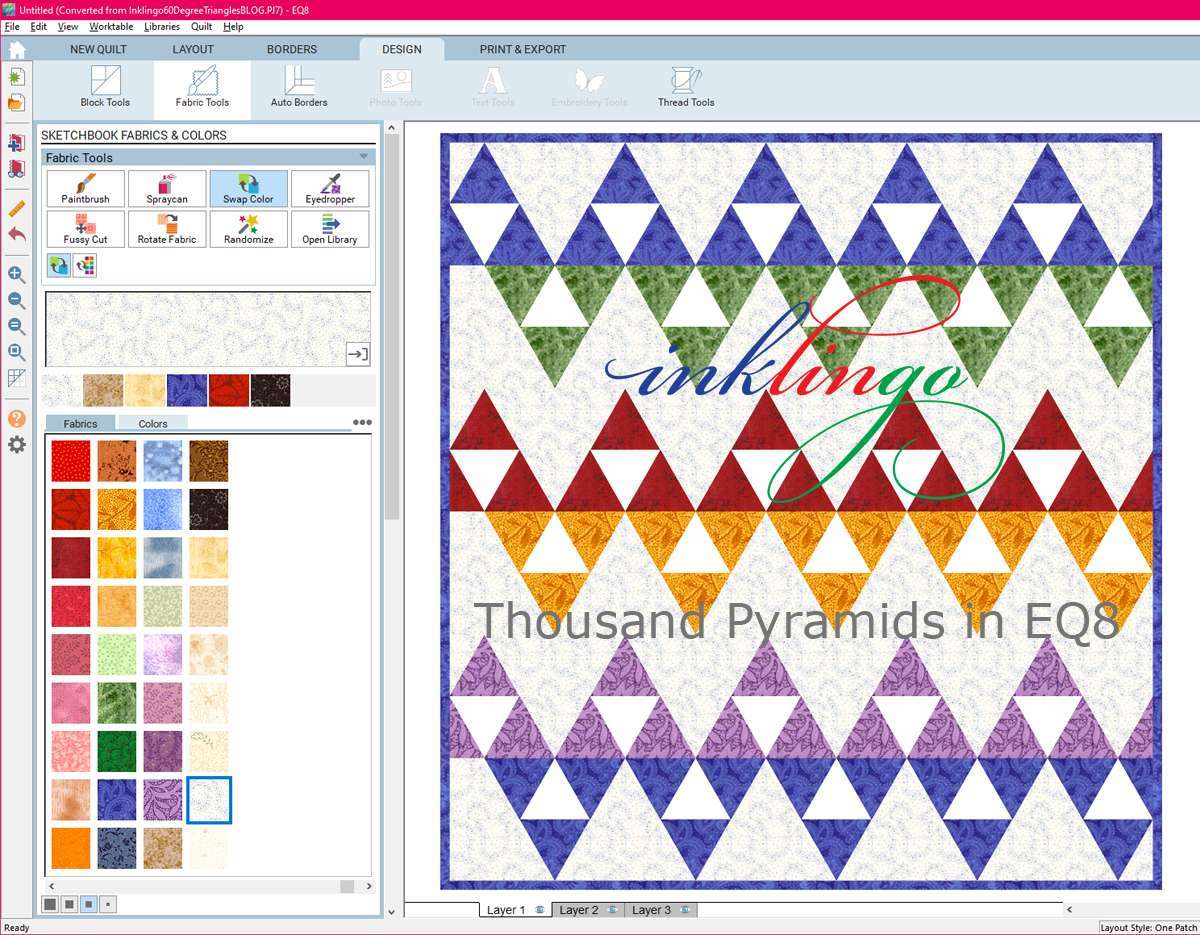Open the Quilt menu
Screen dimensions: 1200x935
200,26
